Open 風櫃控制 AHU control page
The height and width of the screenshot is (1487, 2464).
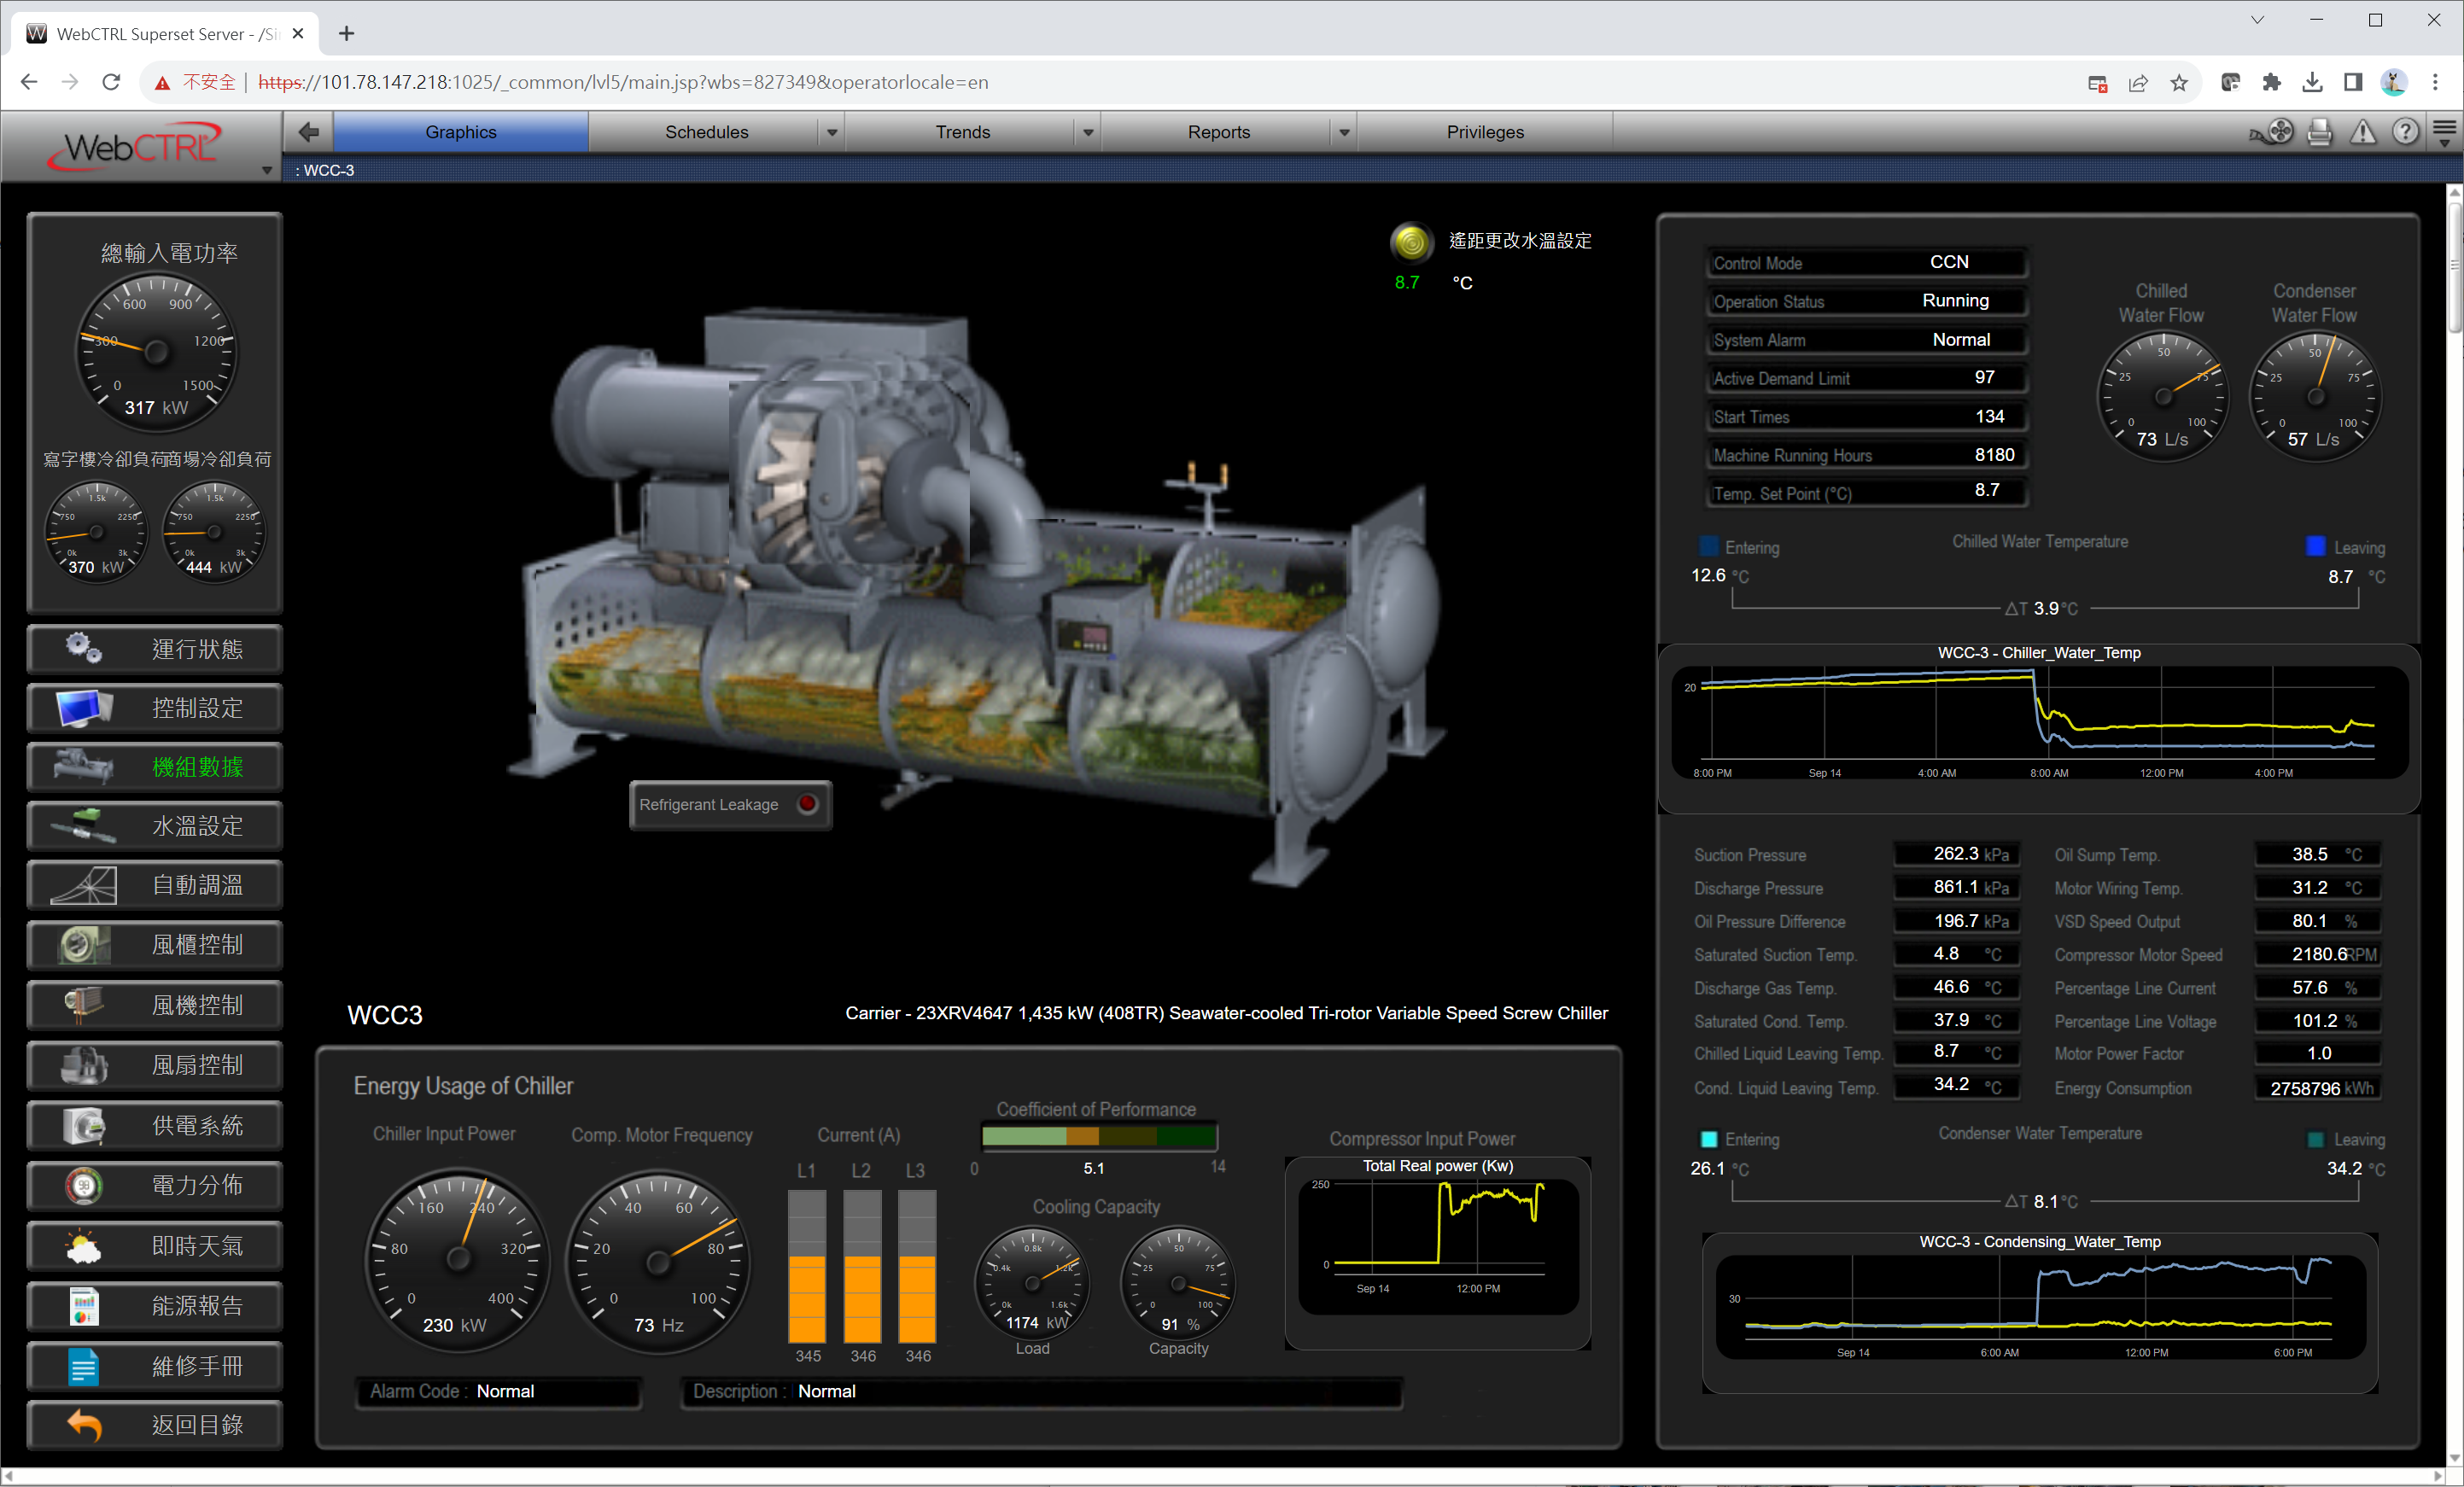pyautogui.click(x=155, y=945)
